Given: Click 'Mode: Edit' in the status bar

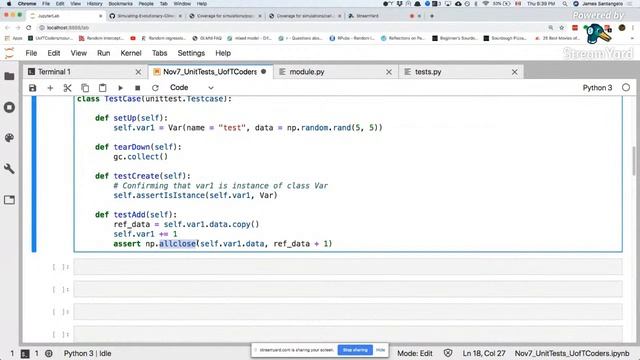Looking at the screenshot, I should point(415,353).
